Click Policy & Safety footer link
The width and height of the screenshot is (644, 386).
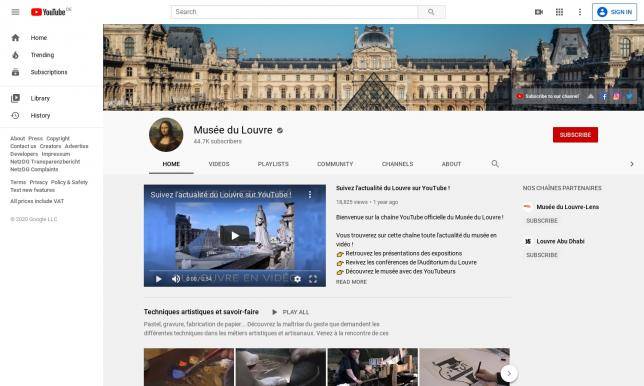69,182
